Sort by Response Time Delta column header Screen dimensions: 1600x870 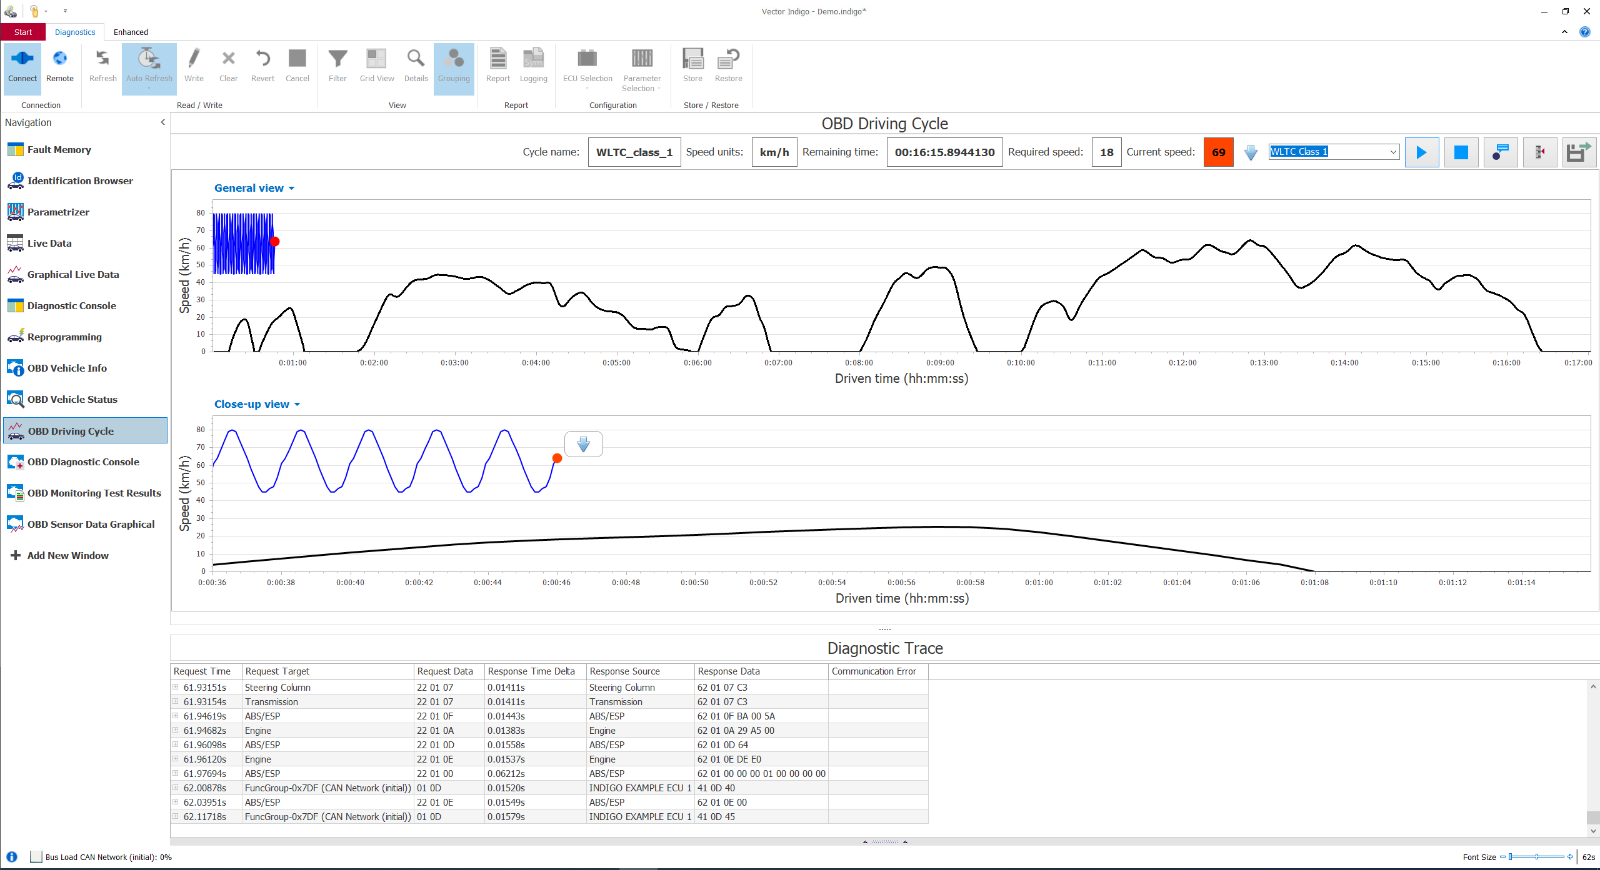pos(535,672)
